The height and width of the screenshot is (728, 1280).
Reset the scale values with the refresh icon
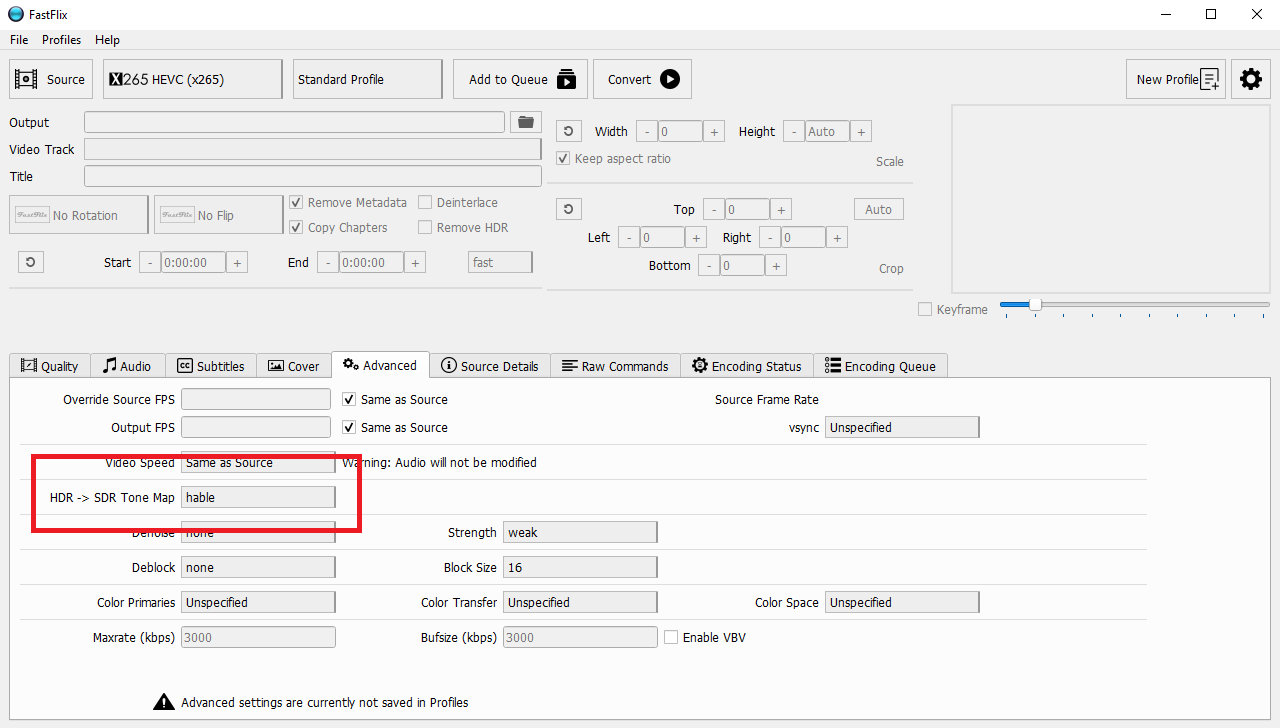coord(568,131)
